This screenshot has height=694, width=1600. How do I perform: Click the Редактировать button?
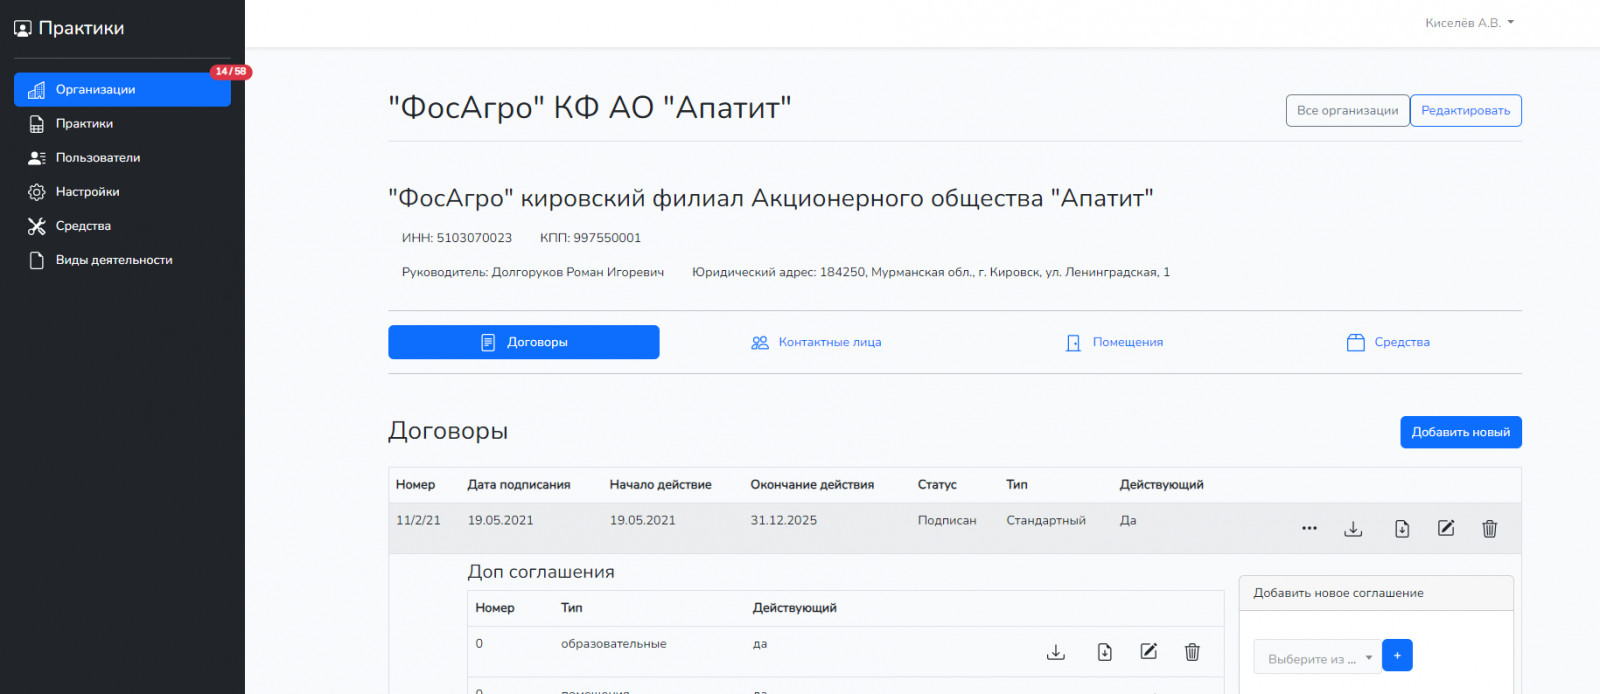click(1466, 111)
